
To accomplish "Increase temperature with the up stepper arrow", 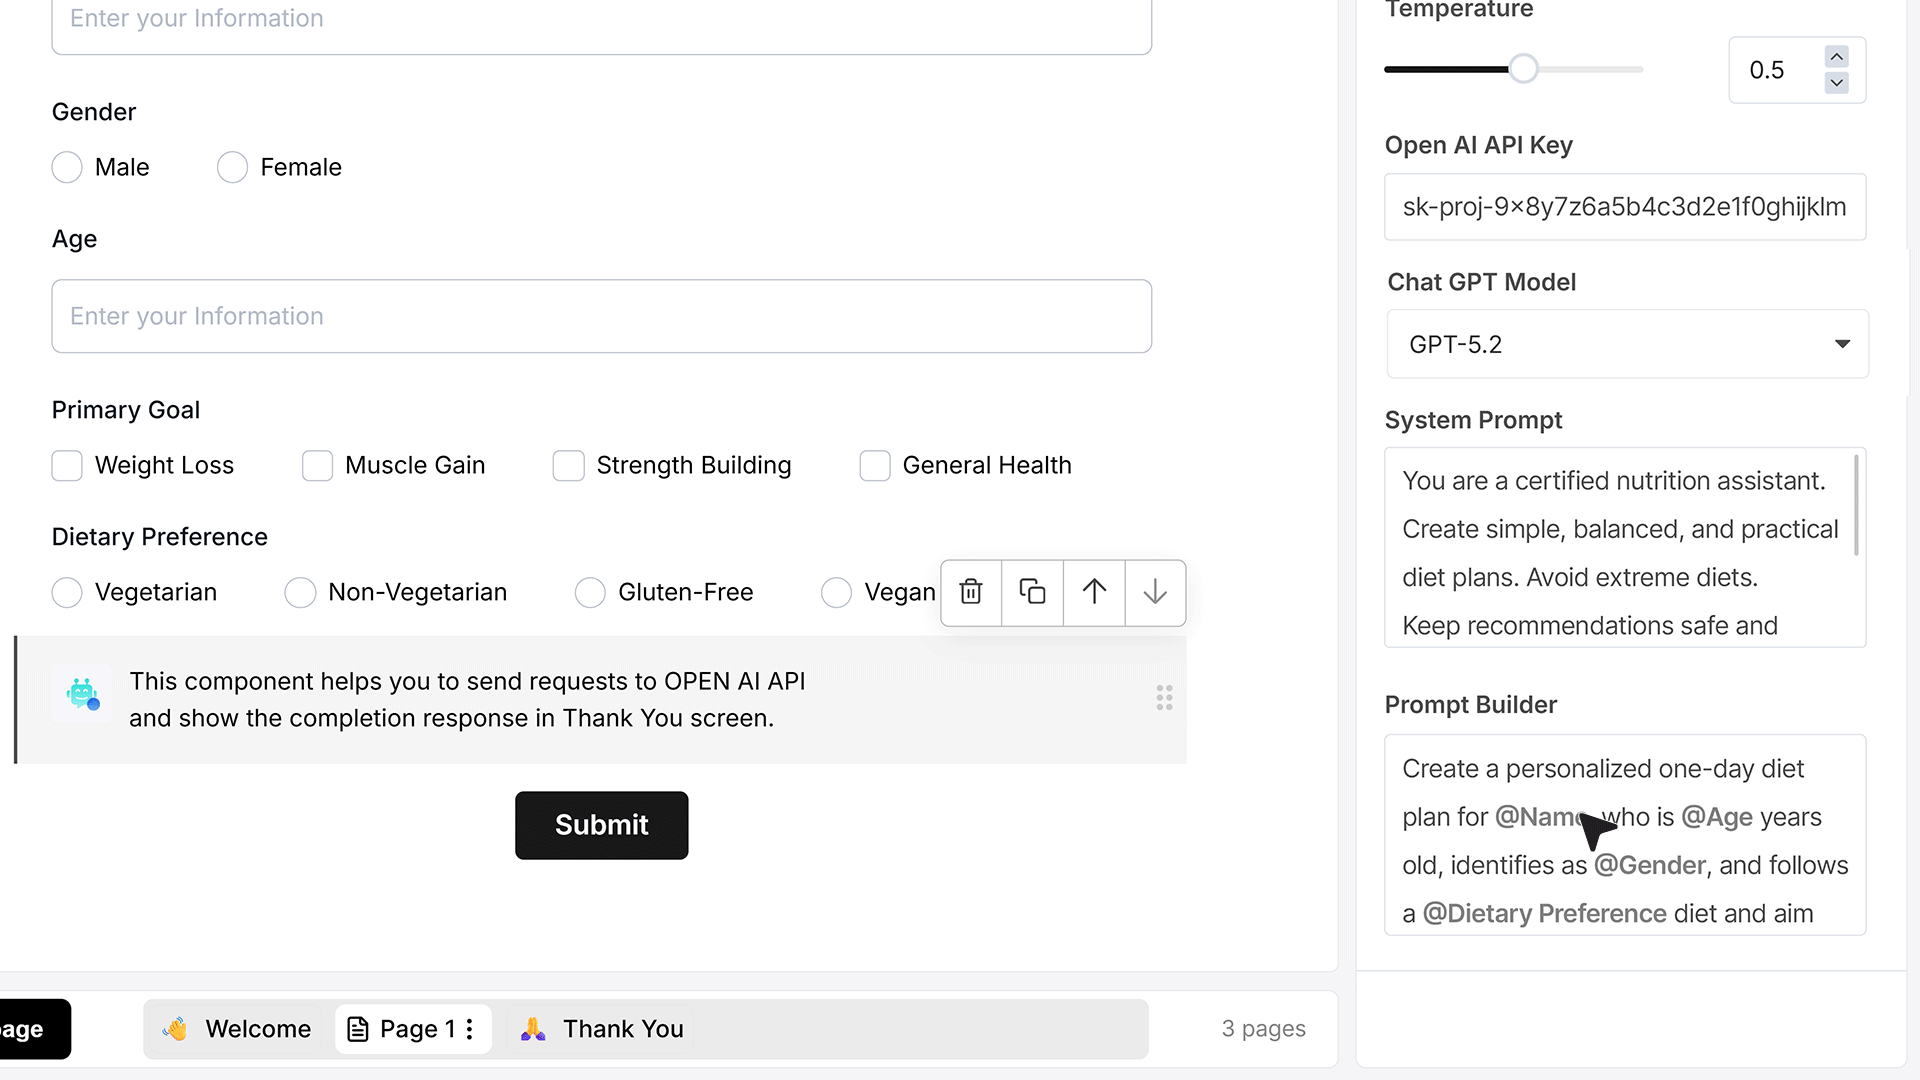I will pos(1836,57).
